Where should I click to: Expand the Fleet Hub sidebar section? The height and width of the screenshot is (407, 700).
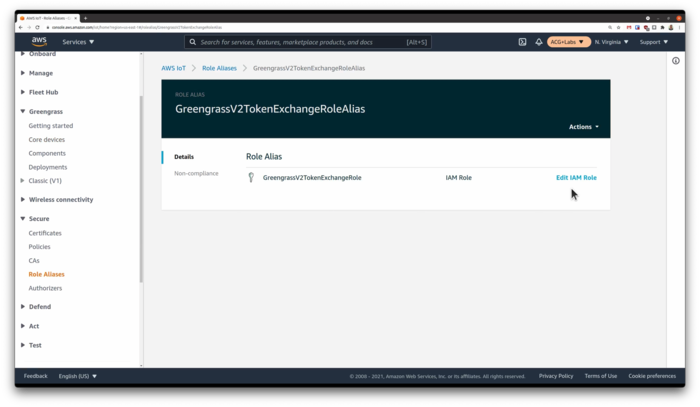pyautogui.click(x=23, y=92)
